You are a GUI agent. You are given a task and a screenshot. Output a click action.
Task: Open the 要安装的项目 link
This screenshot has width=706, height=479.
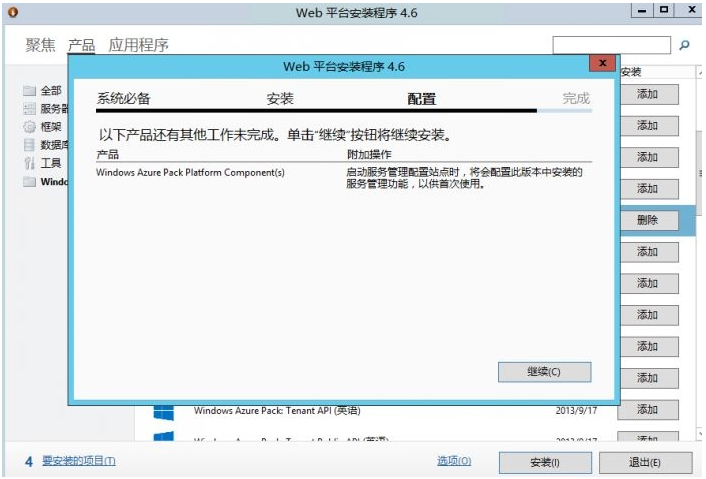pyautogui.click(x=79, y=461)
